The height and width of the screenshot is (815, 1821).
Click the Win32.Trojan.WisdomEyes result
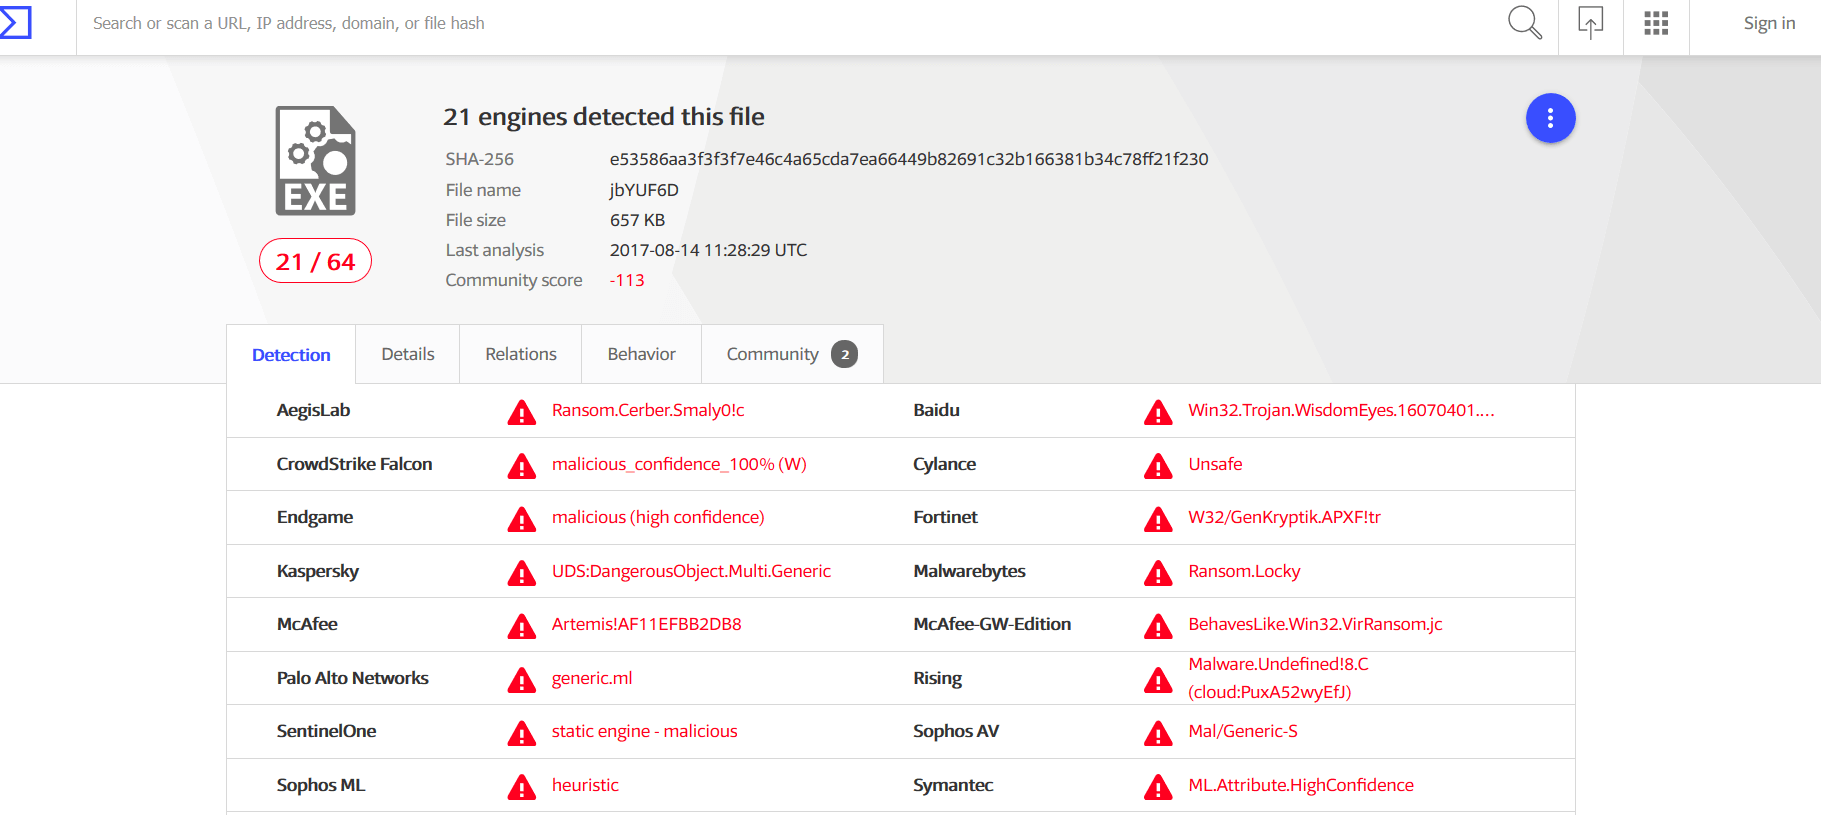(x=1341, y=410)
